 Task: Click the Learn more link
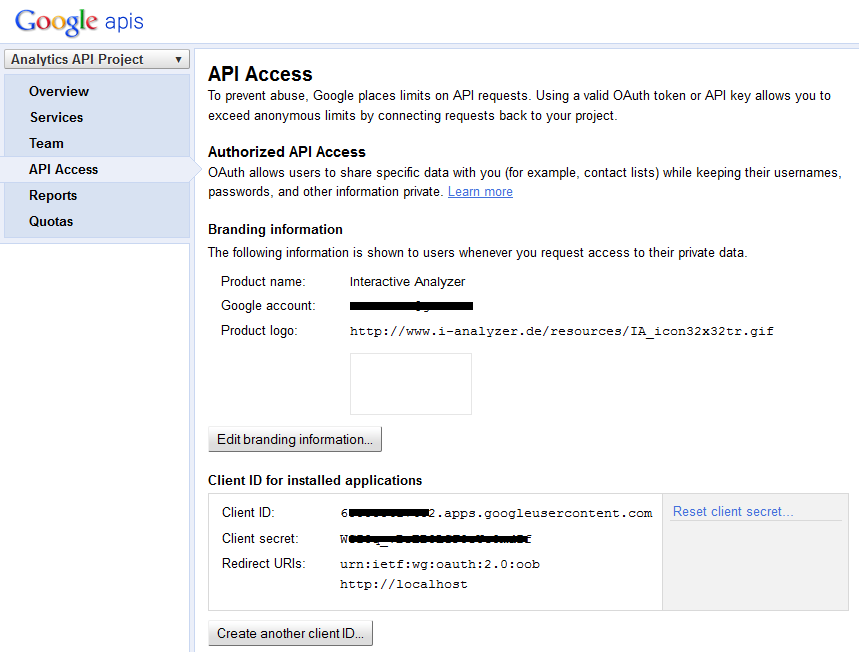click(x=479, y=191)
